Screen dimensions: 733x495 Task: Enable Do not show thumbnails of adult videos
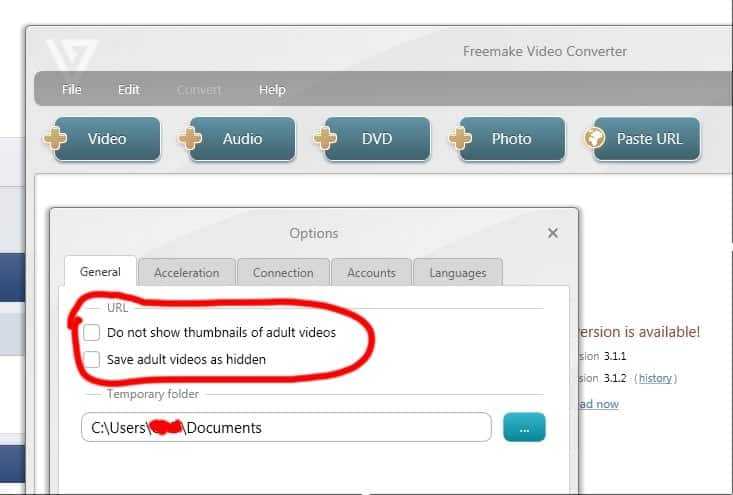click(92, 333)
